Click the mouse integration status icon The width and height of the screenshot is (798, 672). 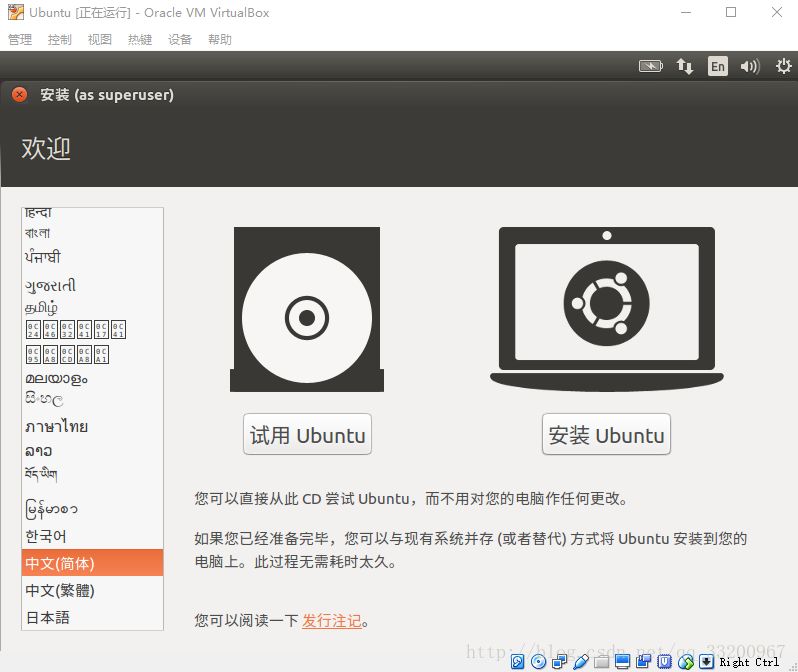click(x=686, y=661)
